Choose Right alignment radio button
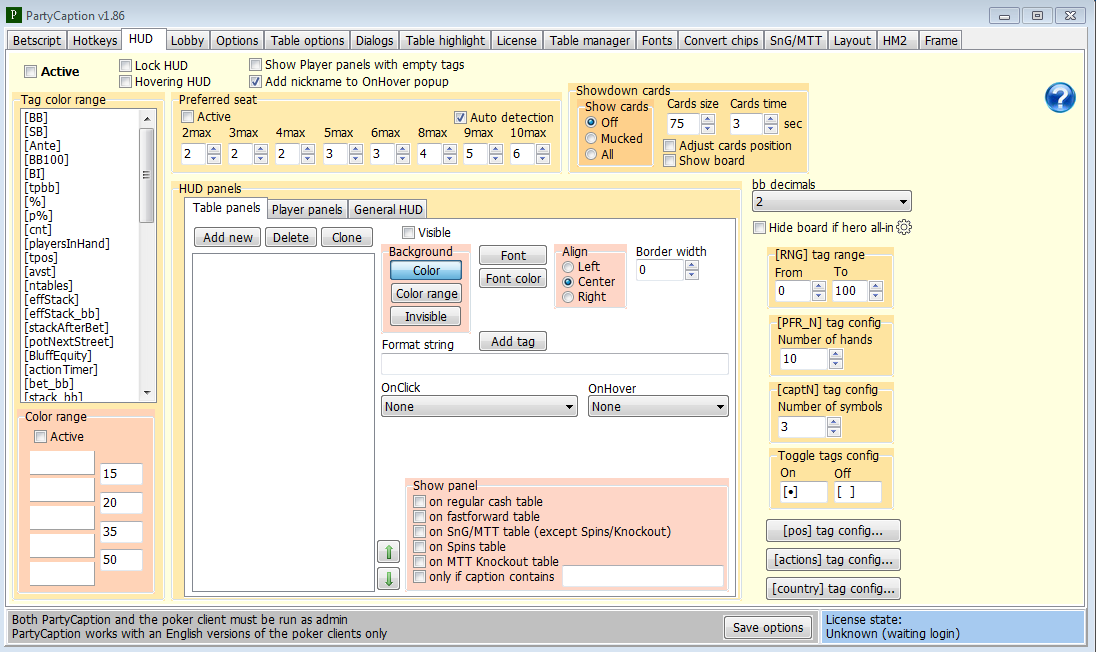 coord(568,297)
